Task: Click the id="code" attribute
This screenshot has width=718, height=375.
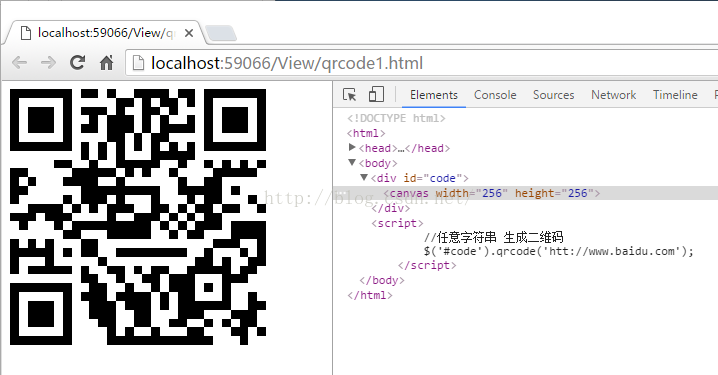Action: tap(433, 178)
